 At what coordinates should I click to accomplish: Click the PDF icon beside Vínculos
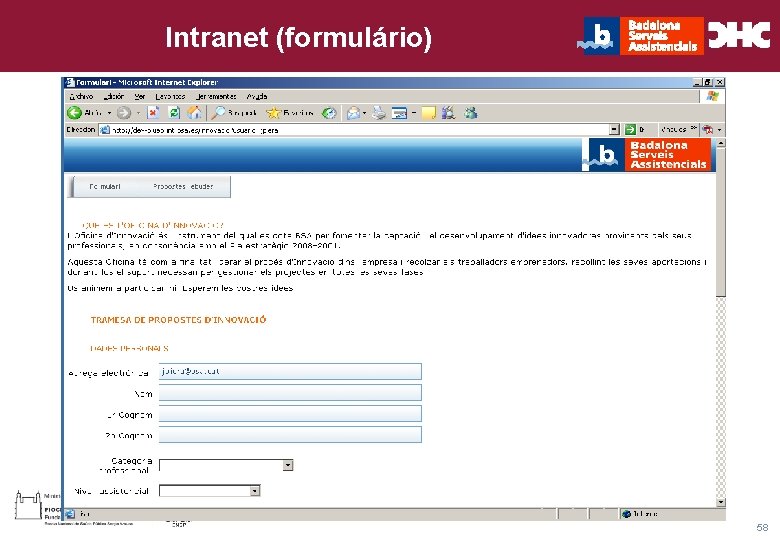(x=708, y=130)
